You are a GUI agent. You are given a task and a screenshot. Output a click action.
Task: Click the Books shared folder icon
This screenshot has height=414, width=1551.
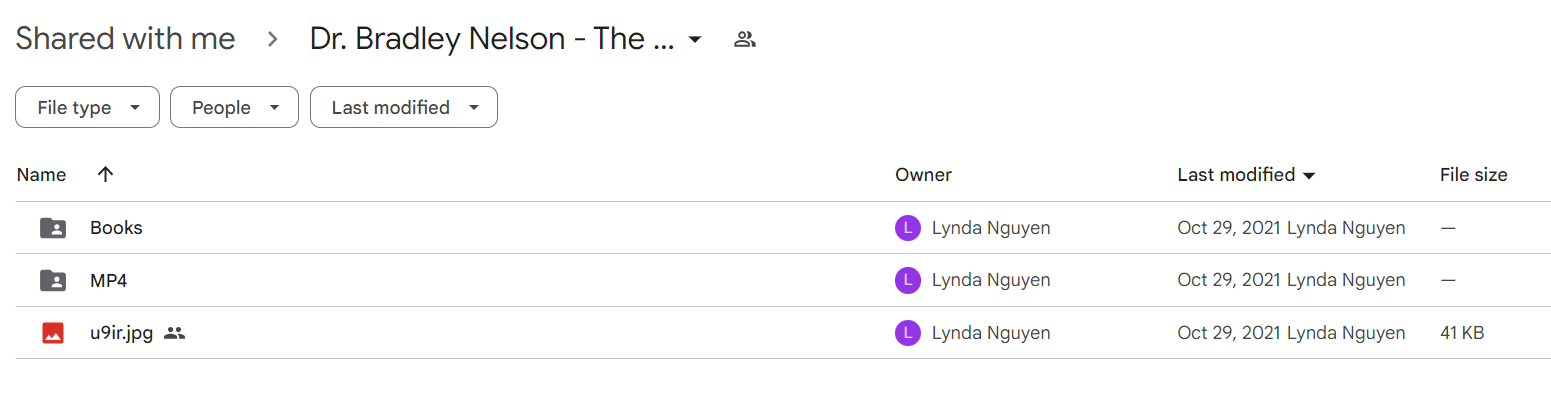click(53, 228)
